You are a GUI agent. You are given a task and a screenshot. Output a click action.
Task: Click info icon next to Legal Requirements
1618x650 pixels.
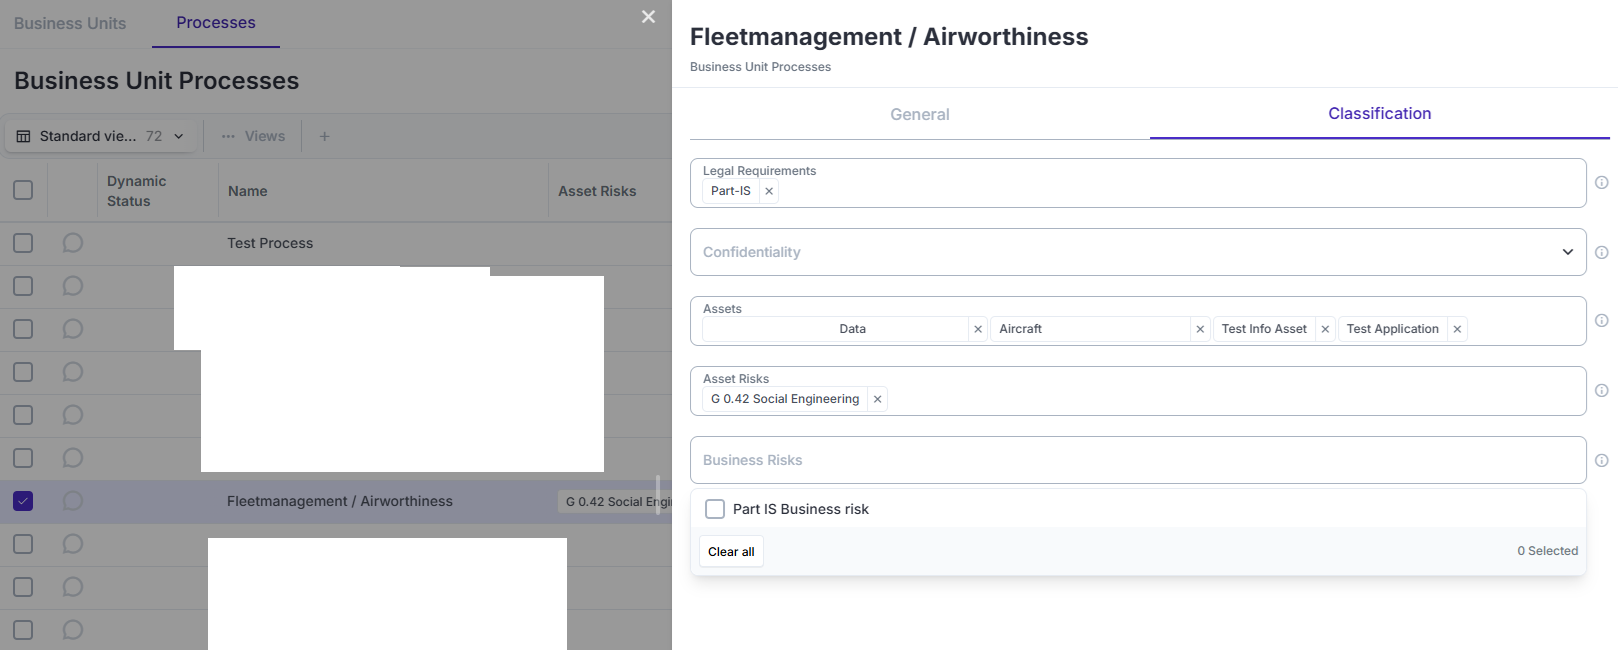click(x=1601, y=183)
